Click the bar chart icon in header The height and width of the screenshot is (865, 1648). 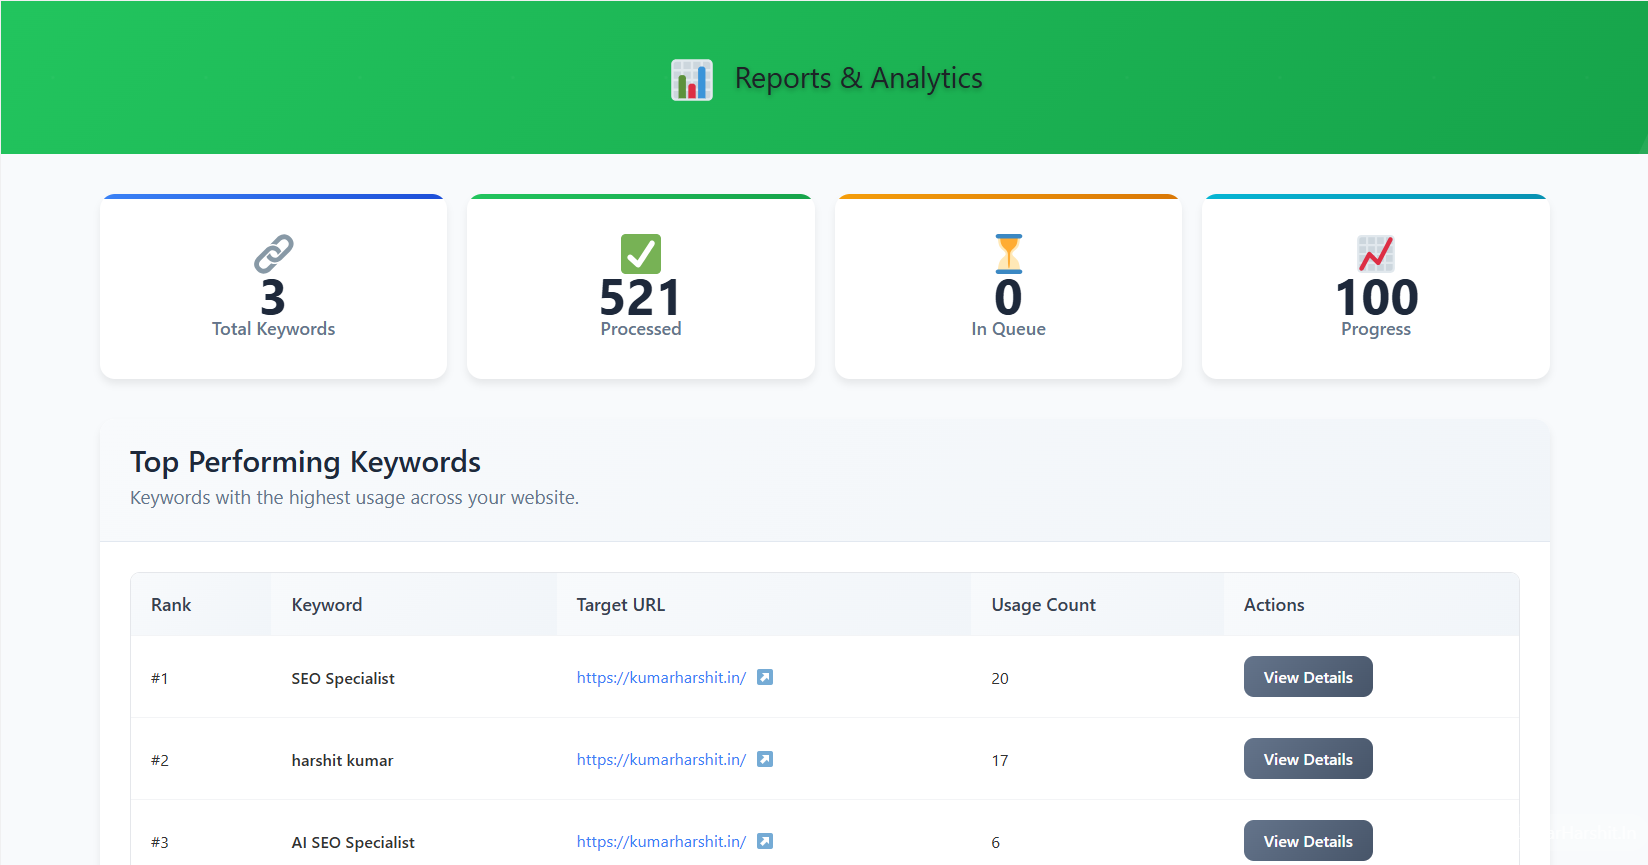[691, 79]
